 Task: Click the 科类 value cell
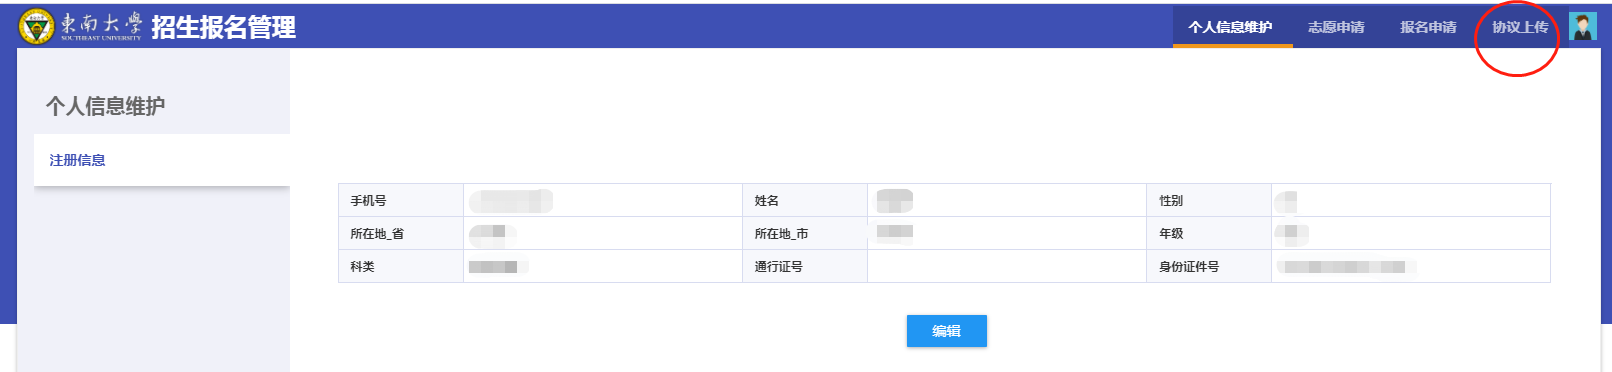point(603,266)
